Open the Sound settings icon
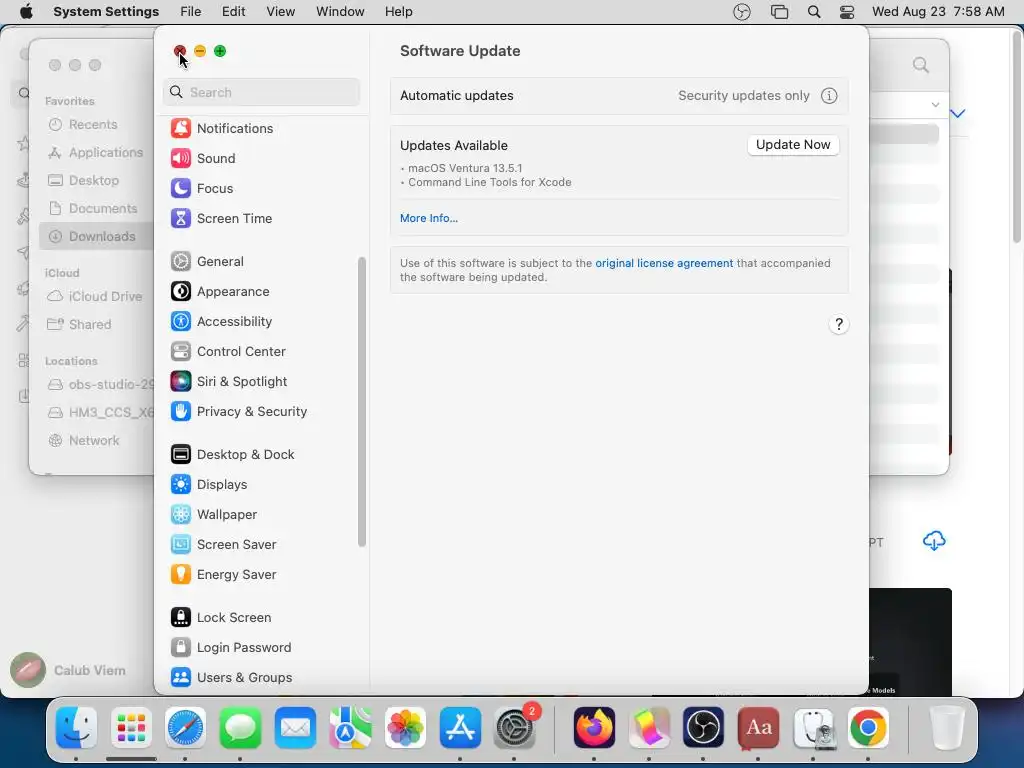 [x=181, y=158]
